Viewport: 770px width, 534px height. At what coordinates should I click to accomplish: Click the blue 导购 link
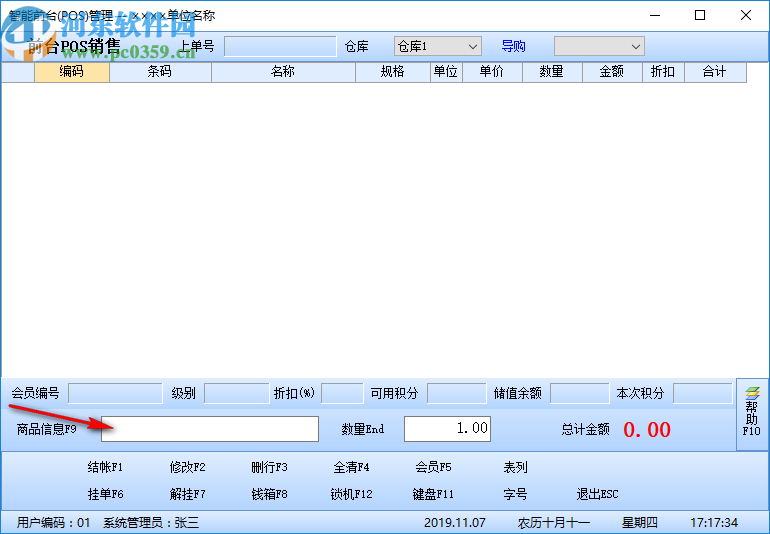click(x=513, y=46)
